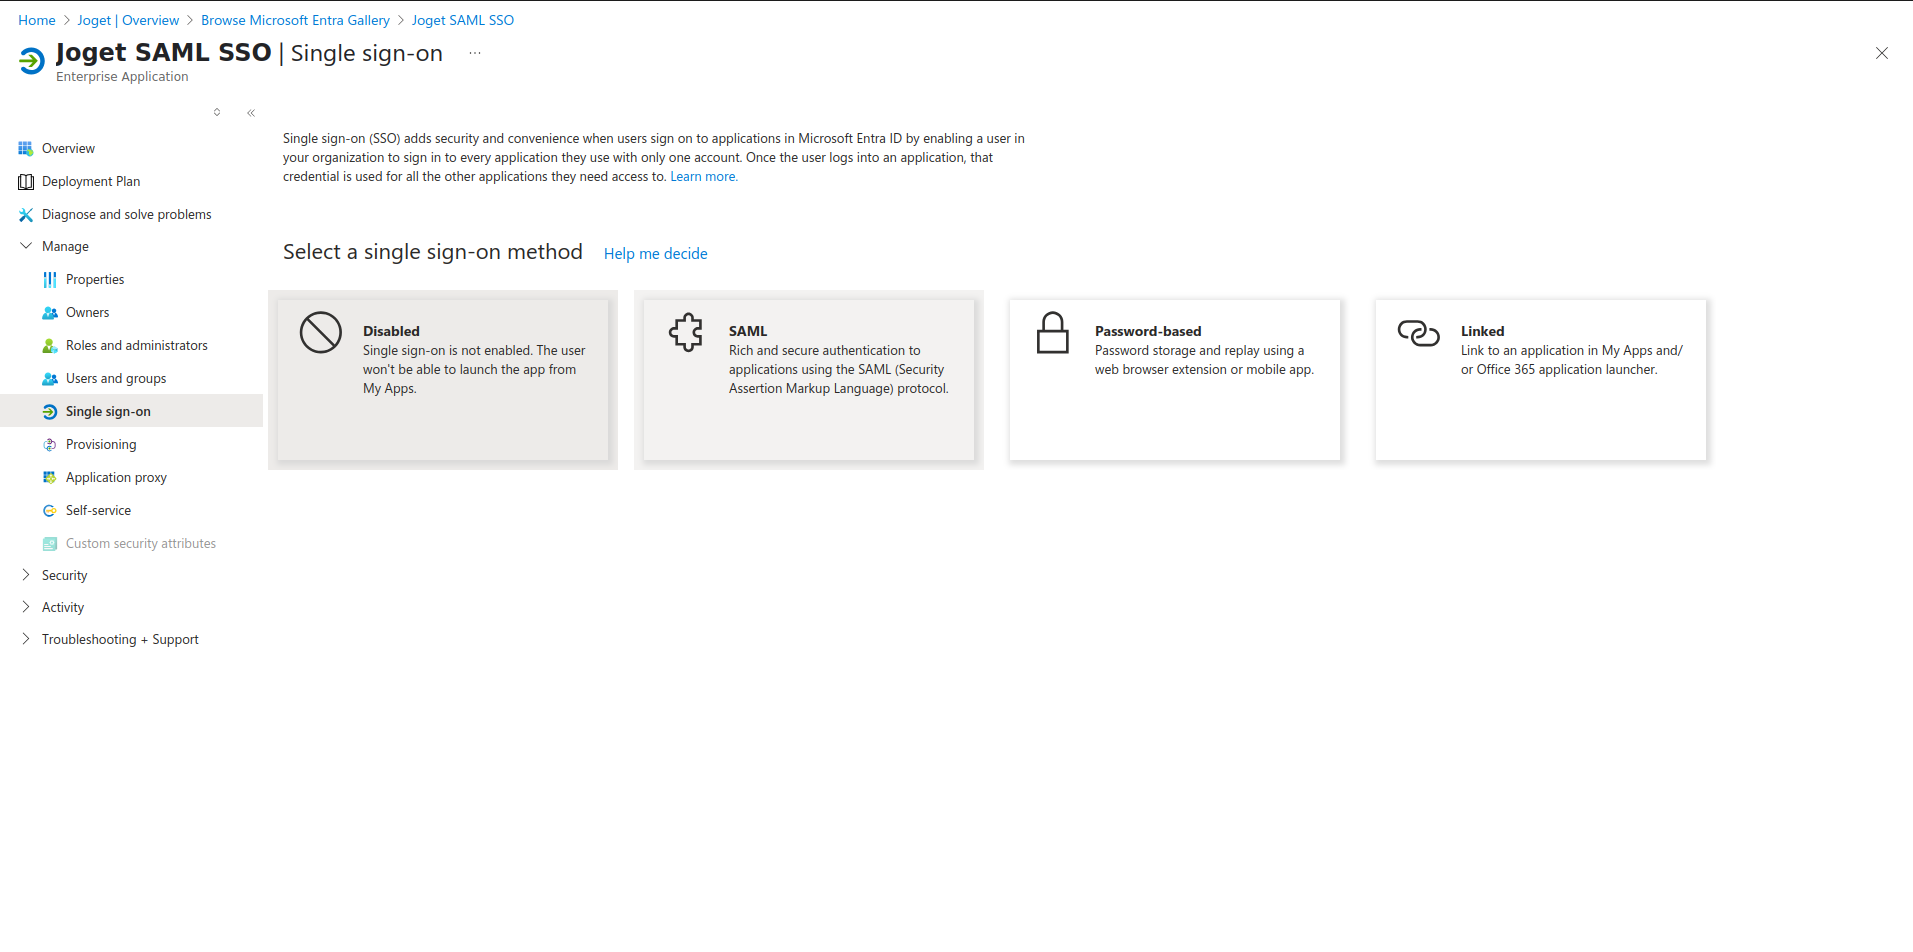This screenshot has height=952, width=1913.
Task: Click the Provisioning sync icon
Action: 50,445
